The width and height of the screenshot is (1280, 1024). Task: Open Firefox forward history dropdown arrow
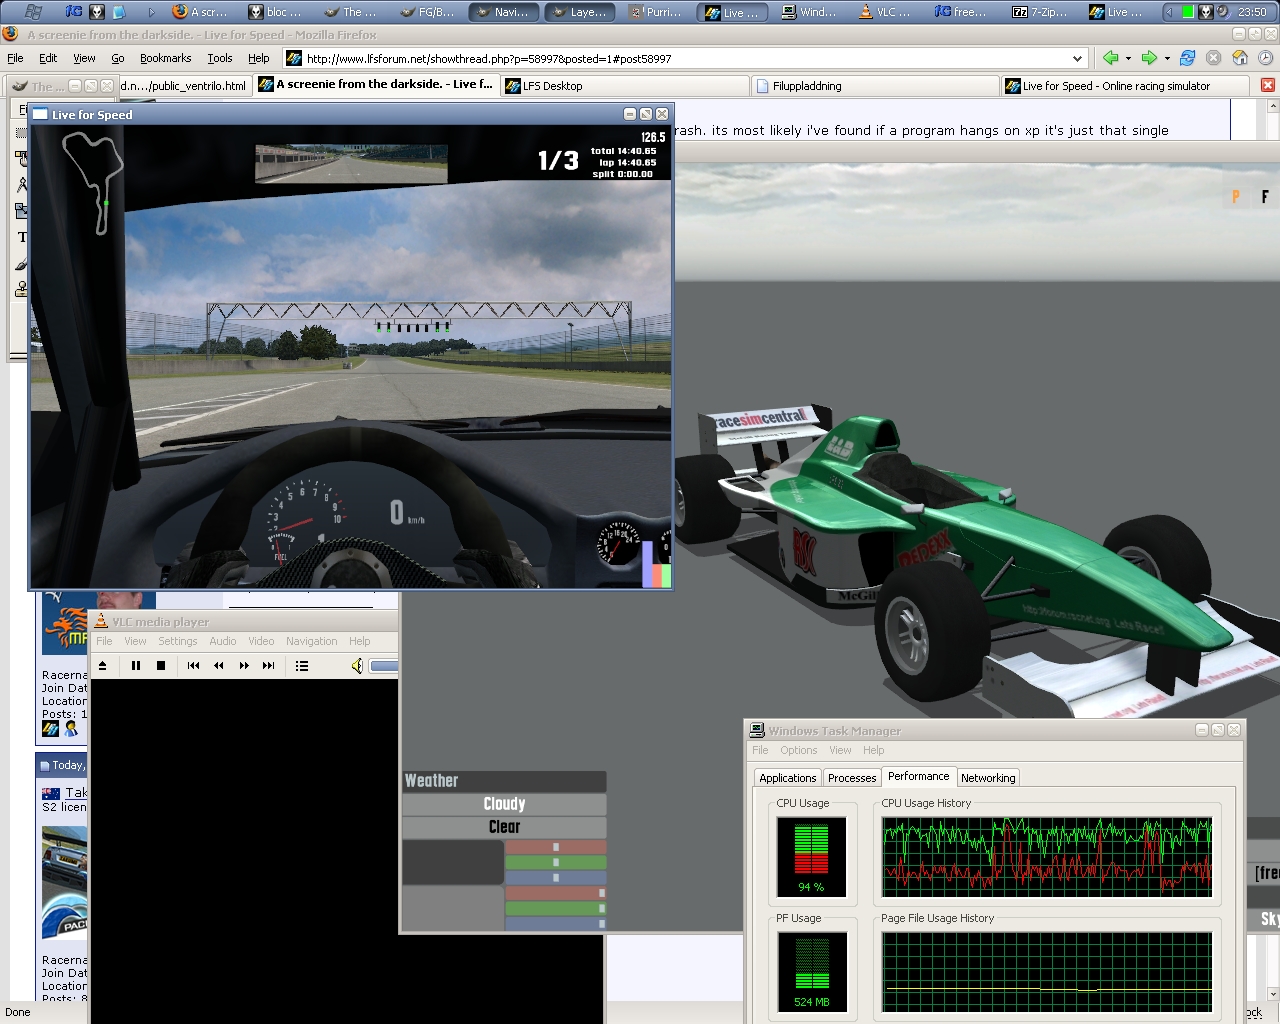click(1167, 59)
